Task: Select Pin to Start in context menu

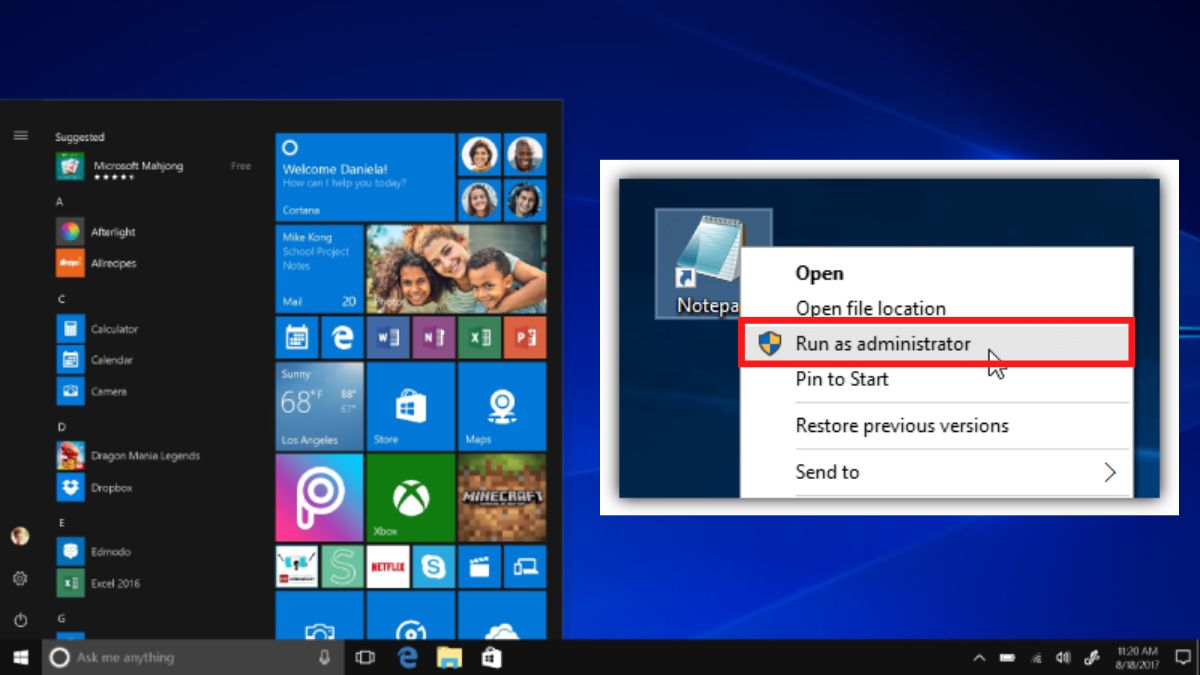Action: coord(842,379)
